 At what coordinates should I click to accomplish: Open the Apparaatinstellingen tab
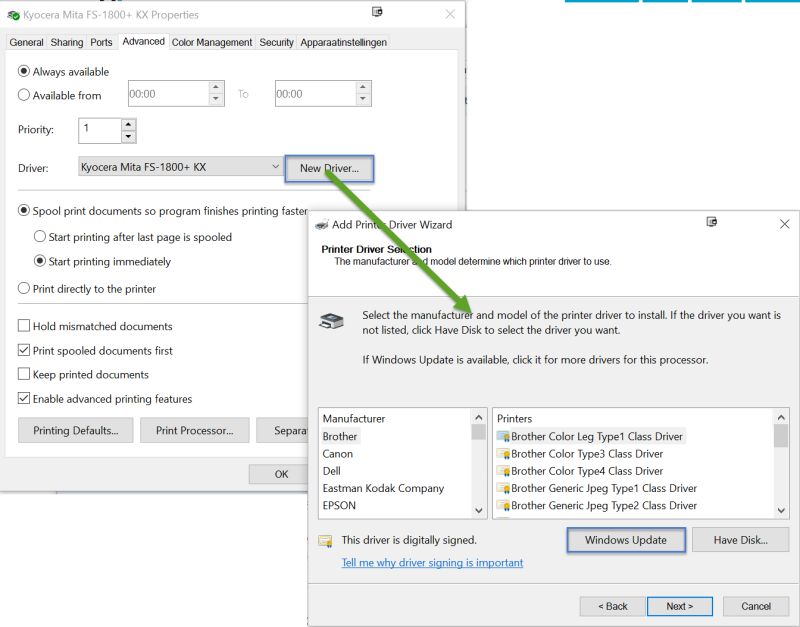(344, 42)
